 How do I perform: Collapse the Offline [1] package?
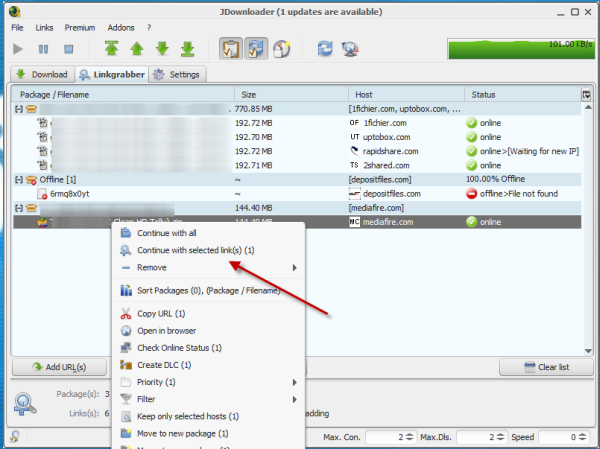(x=18, y=179)
